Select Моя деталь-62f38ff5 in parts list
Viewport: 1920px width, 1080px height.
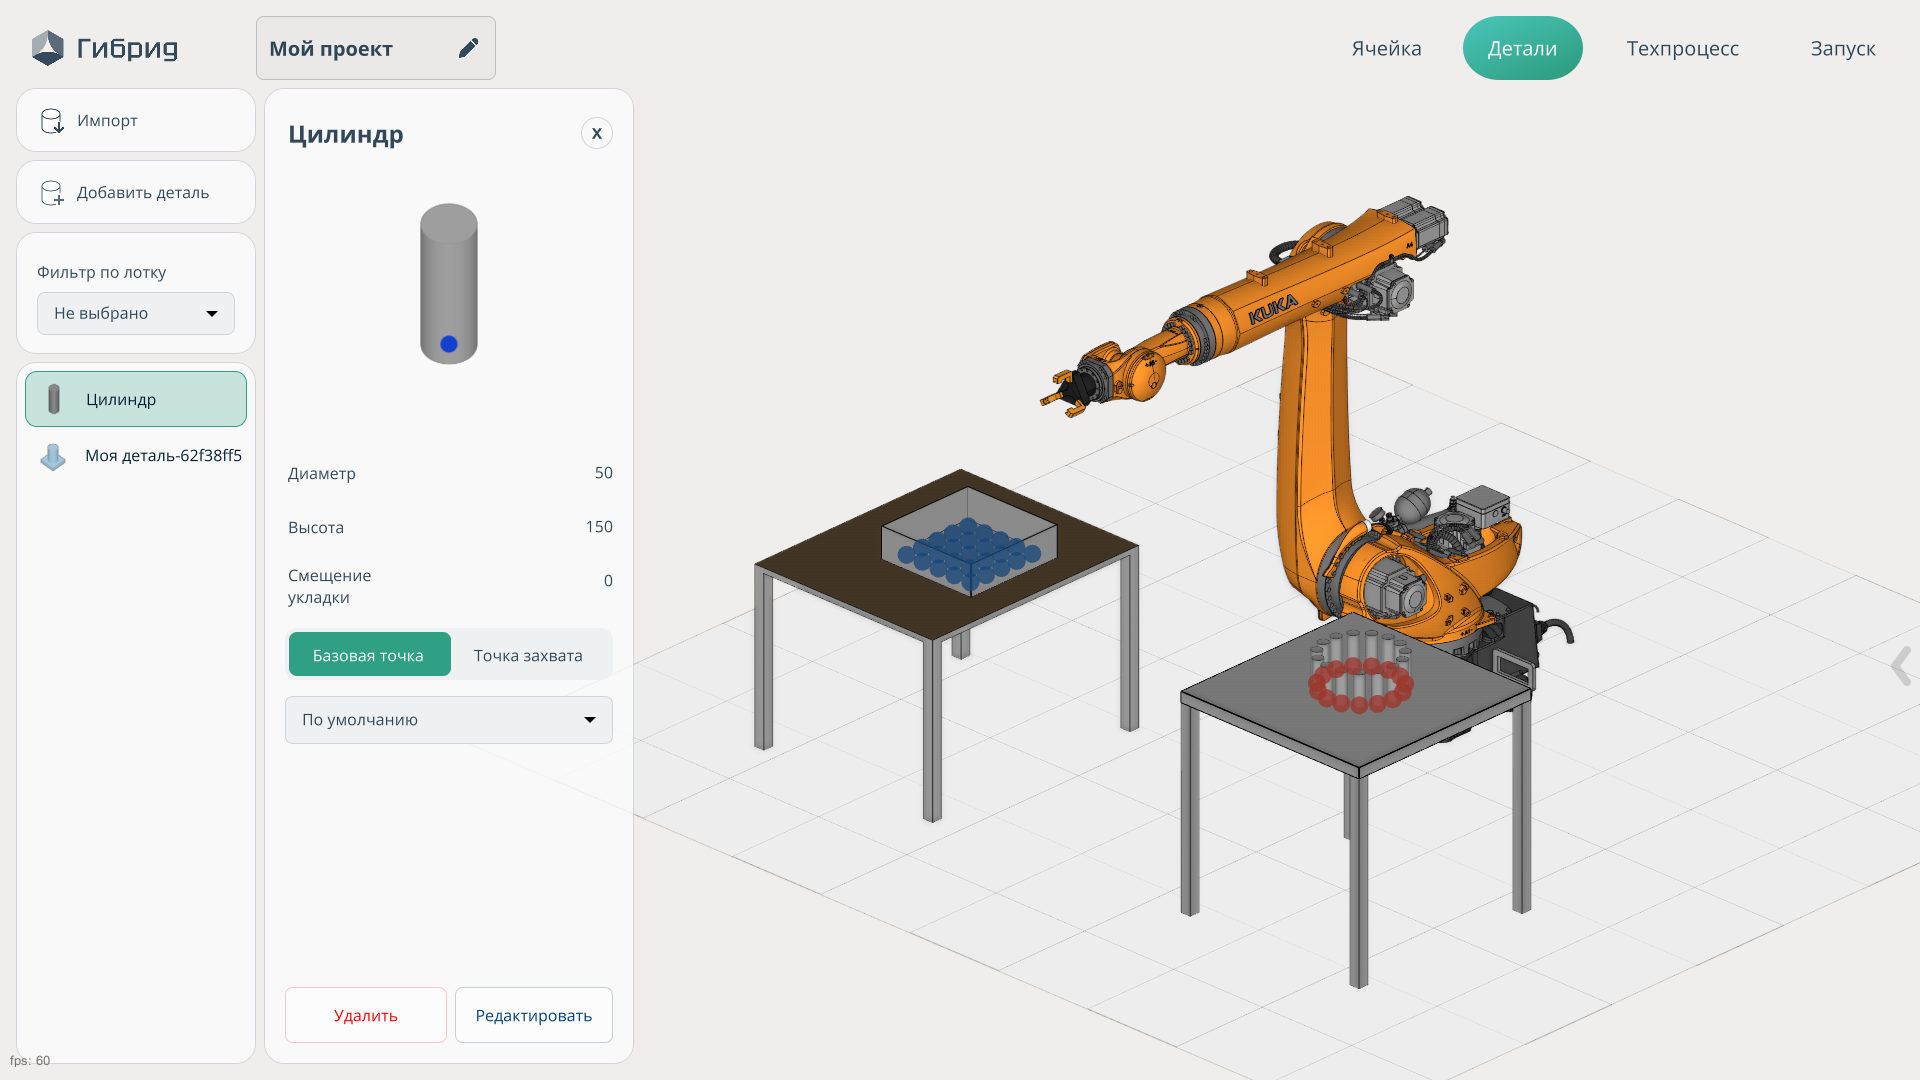coord(163,455)
